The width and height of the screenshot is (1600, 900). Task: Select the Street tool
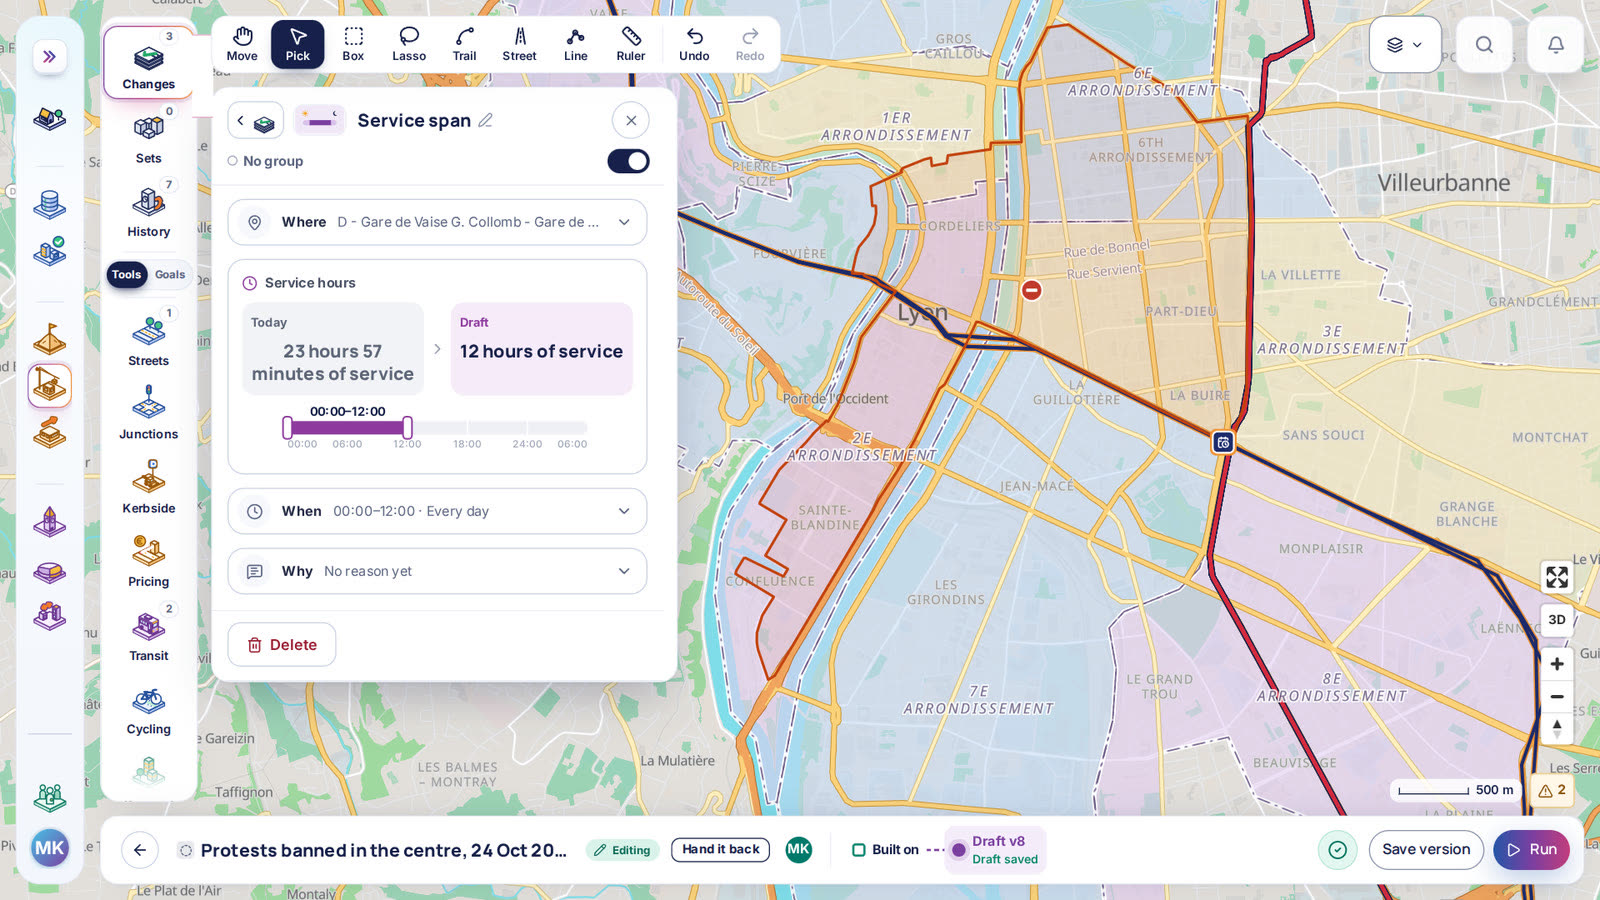click(520, 44)
